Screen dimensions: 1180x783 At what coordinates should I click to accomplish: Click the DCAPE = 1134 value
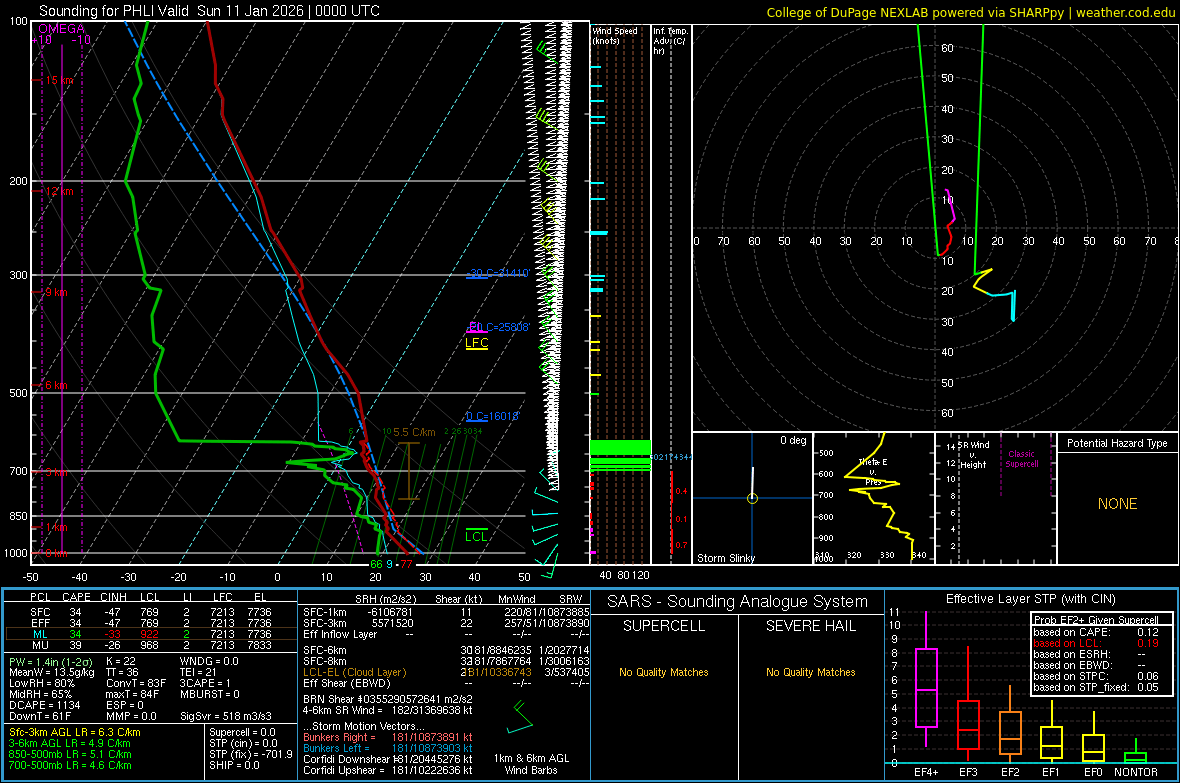(44, 705)
